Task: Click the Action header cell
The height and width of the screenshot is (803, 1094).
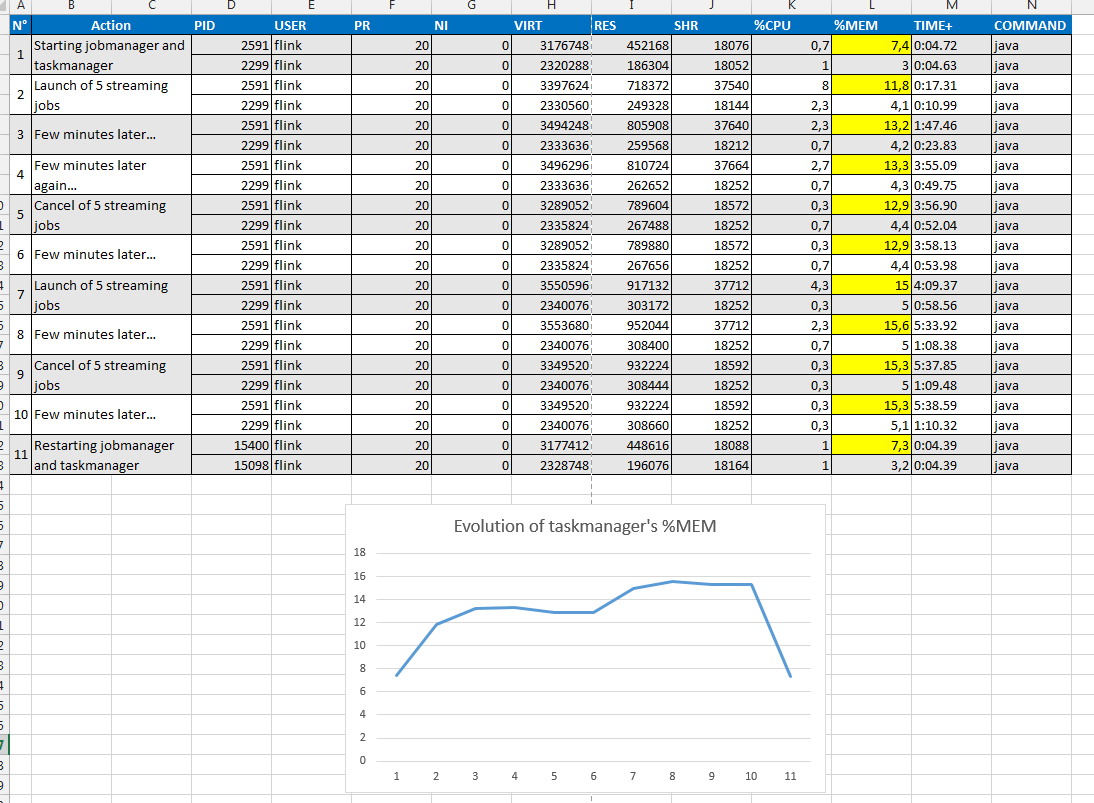Action: pyautogui.click(x=110, y=25)
